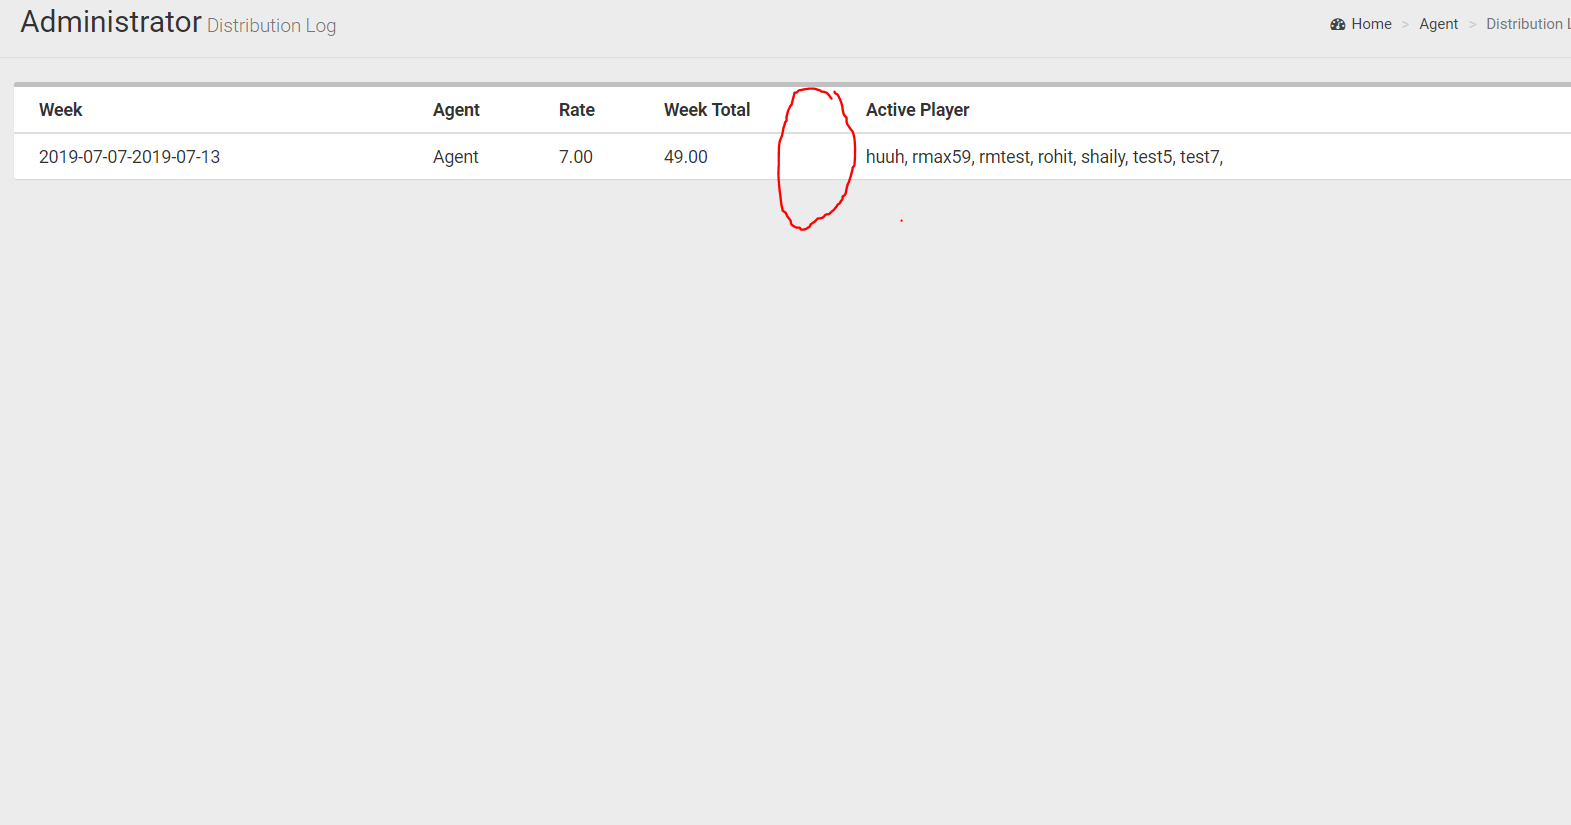Select the Week Total column header
This screenshot has width=1571, height=825.
coord(706,110)
